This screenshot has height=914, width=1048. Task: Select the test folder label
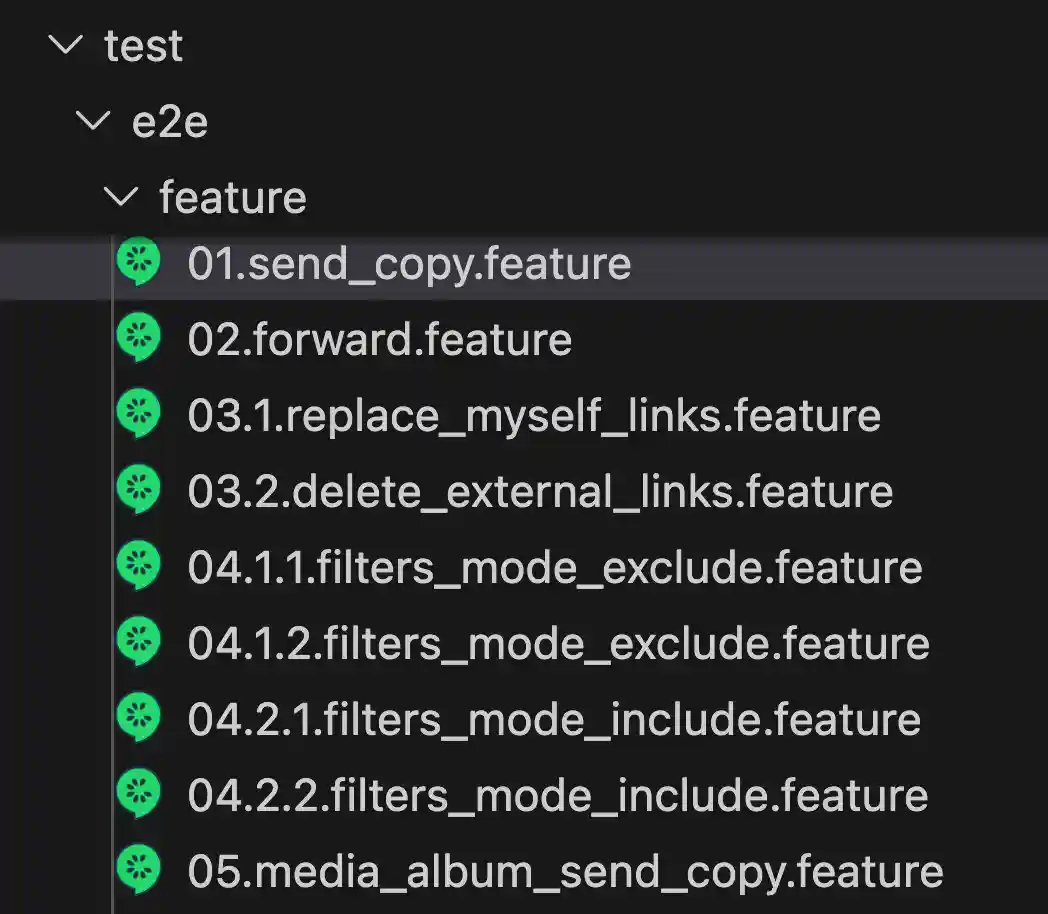pos(144,46)
